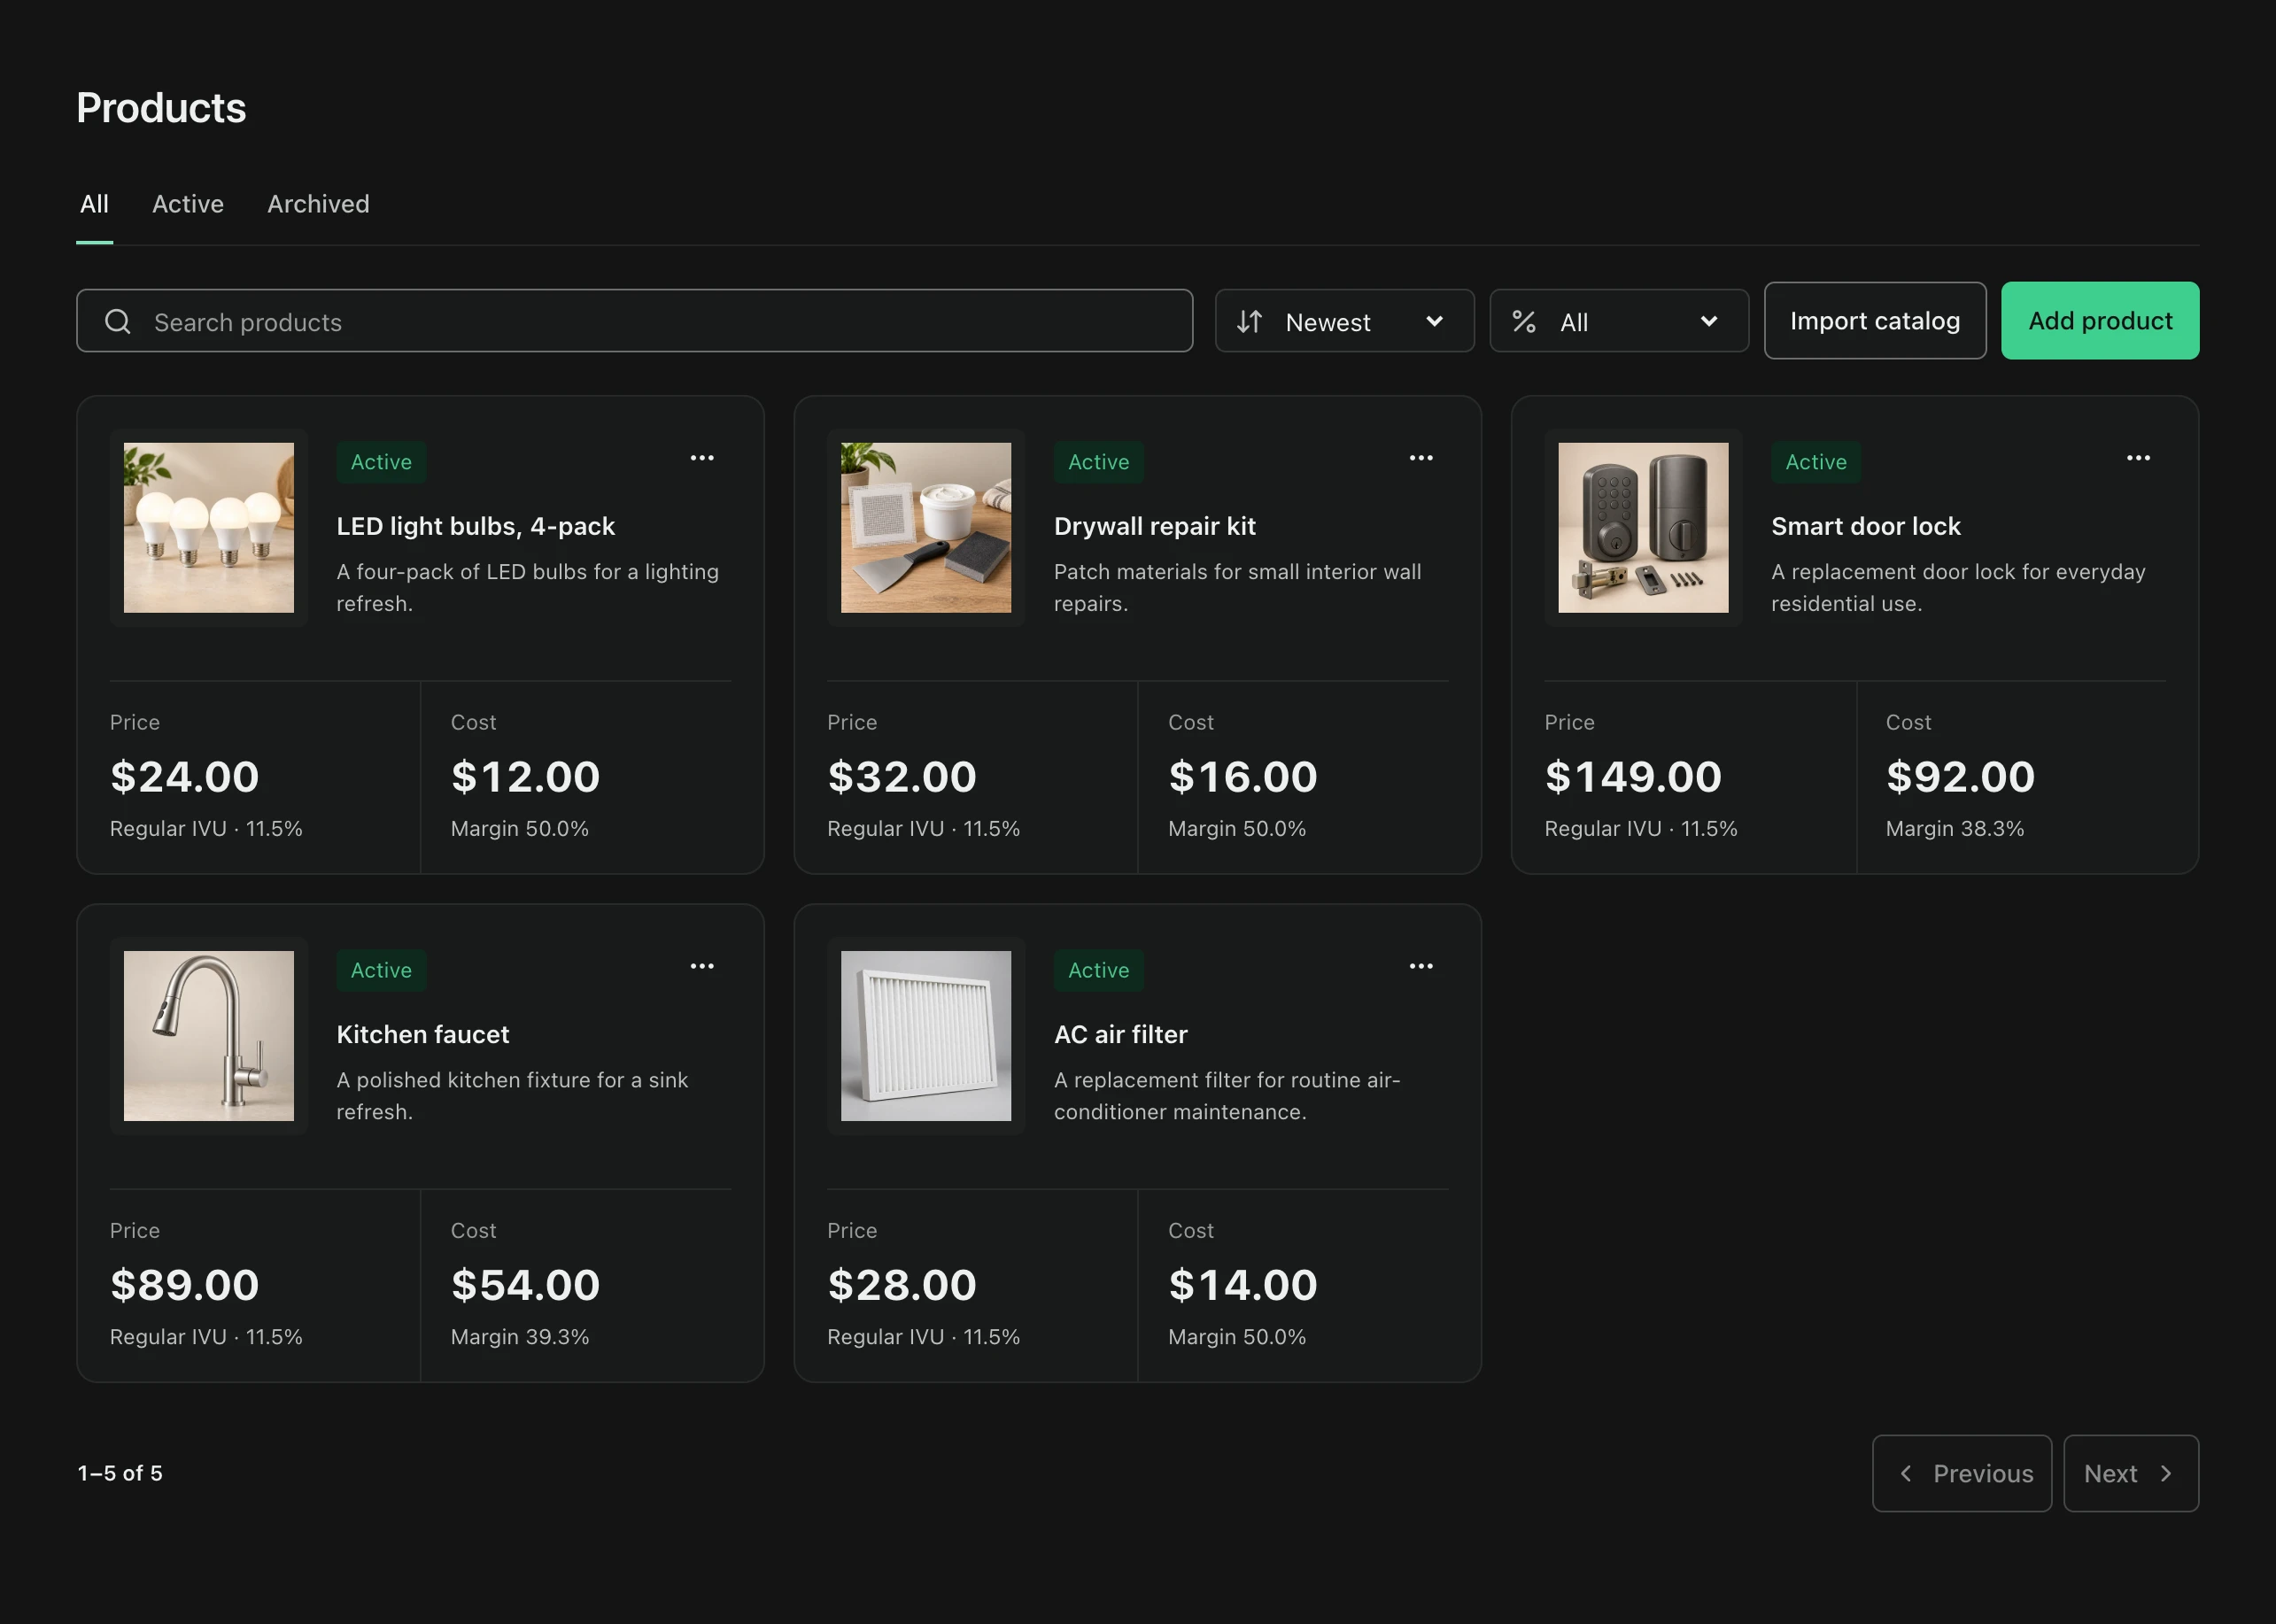
Task: Click the Products page heading
Action: click(x=161, y=108)
